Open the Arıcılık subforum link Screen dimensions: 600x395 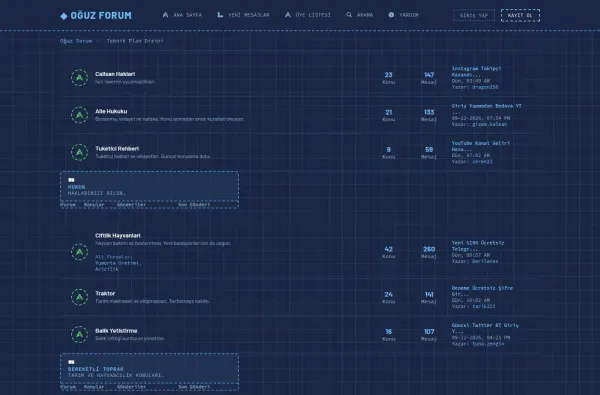tap(107, 269)
